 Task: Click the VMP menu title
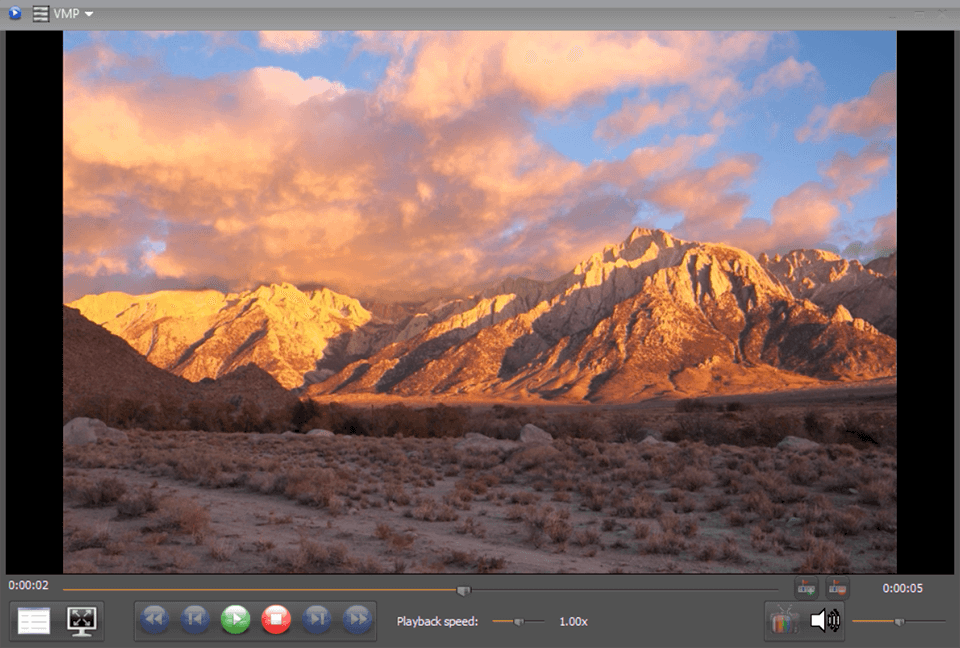67,15
